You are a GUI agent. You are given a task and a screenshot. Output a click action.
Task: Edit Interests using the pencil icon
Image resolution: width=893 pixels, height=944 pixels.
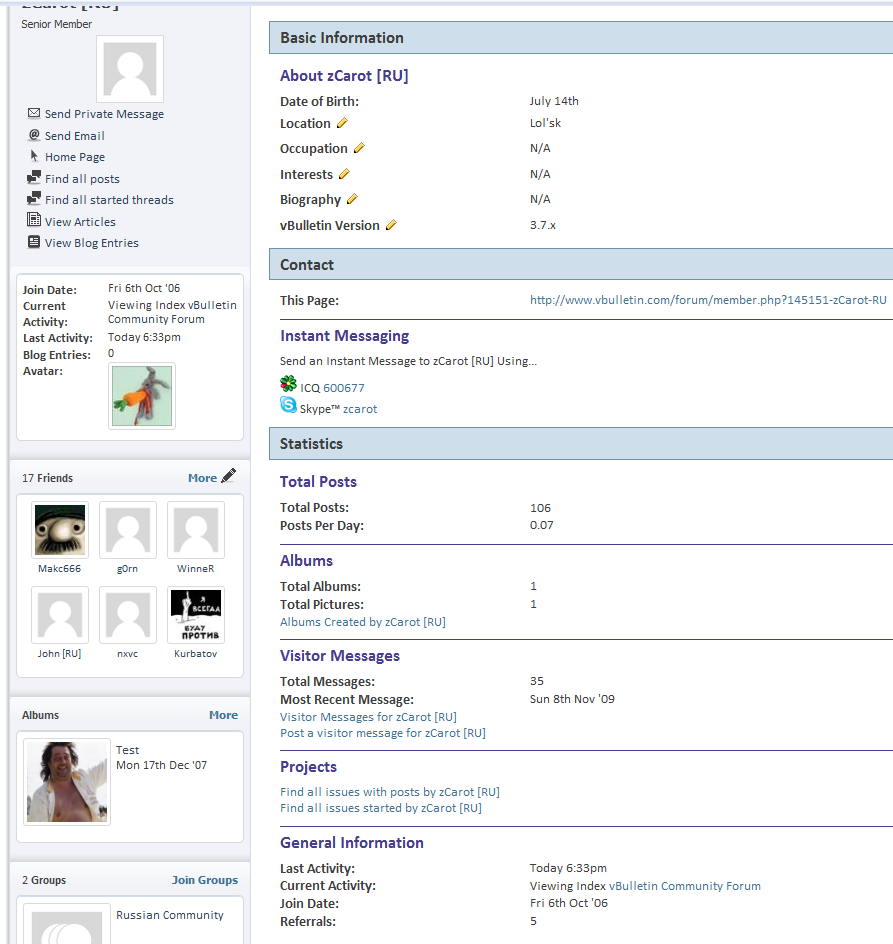click(x=344, y=174)
